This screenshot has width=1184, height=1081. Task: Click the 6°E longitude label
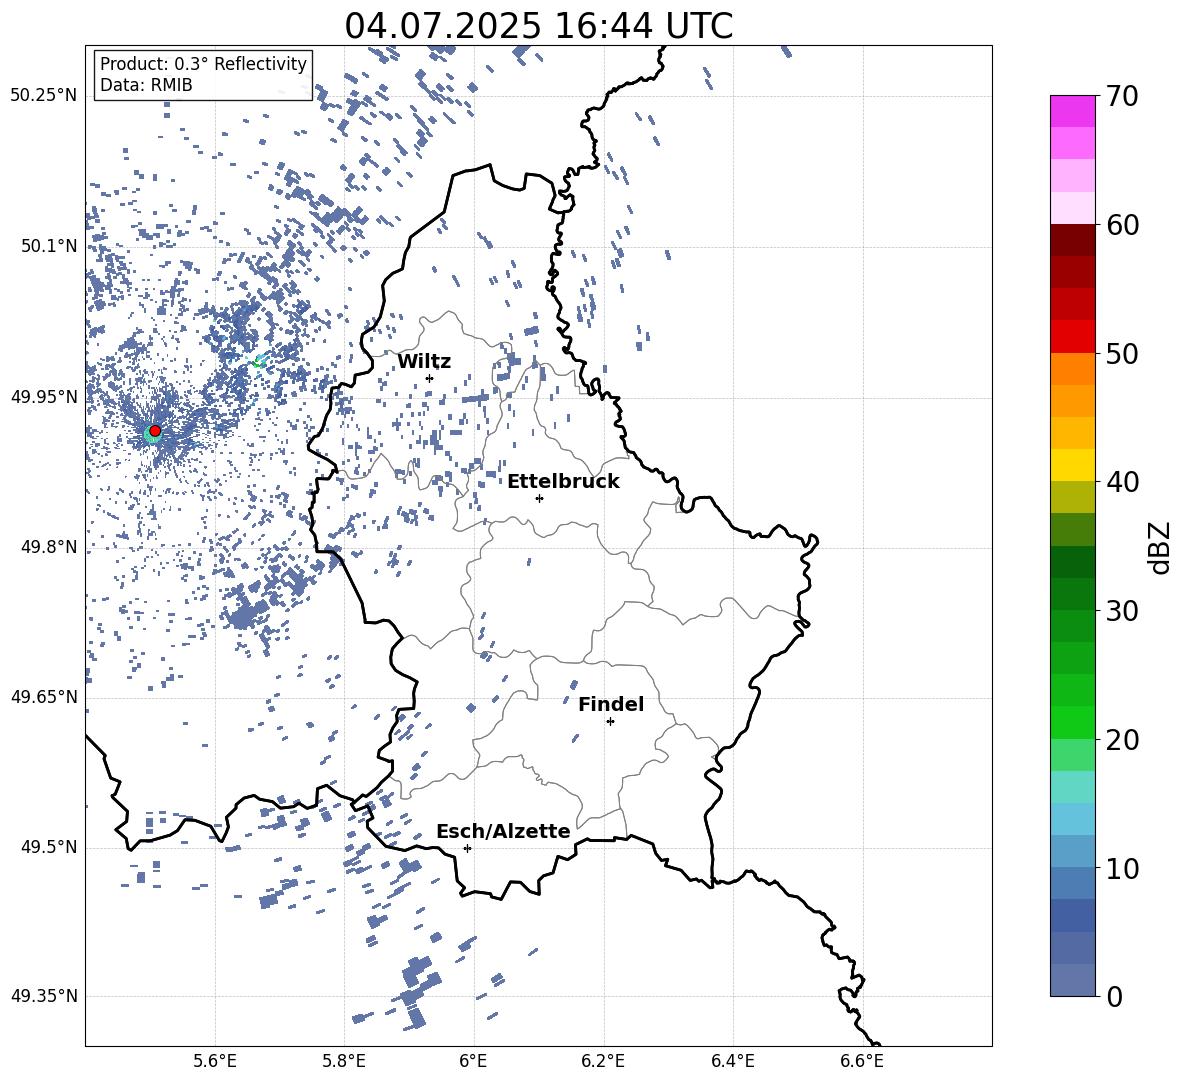coord(473,1062)
